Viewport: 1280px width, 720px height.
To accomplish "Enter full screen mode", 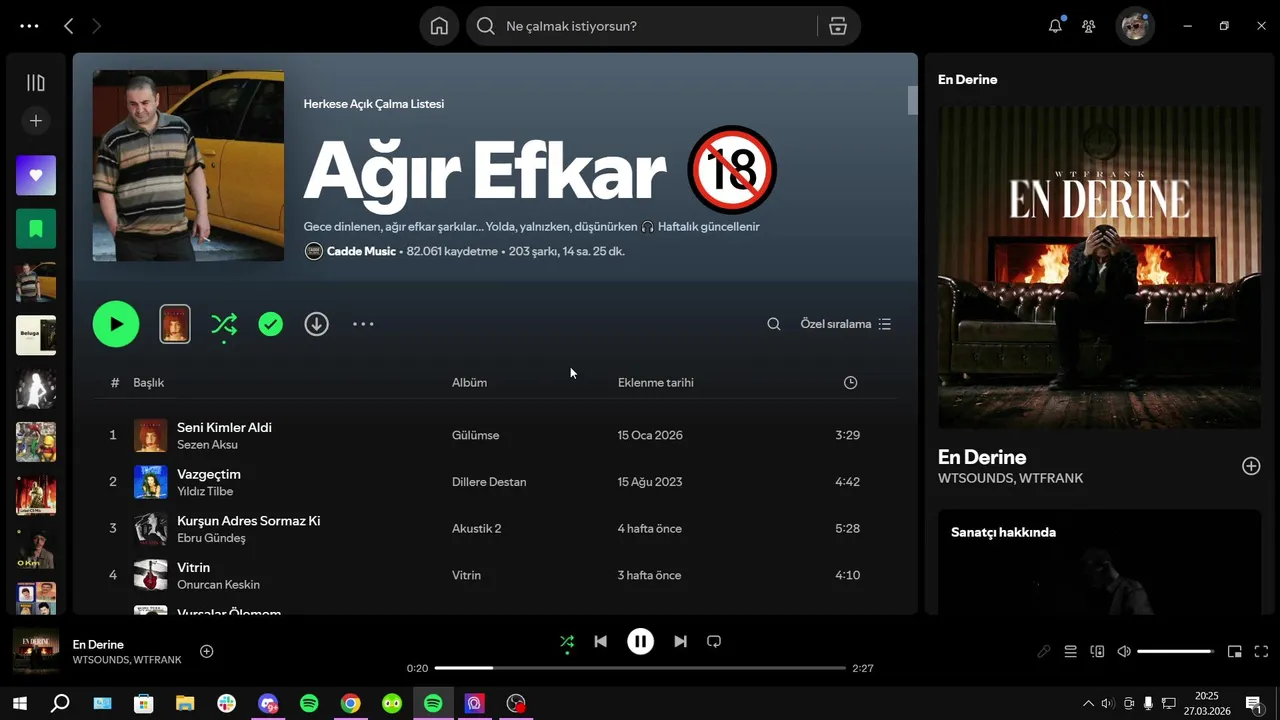I will click(1261, 651).
